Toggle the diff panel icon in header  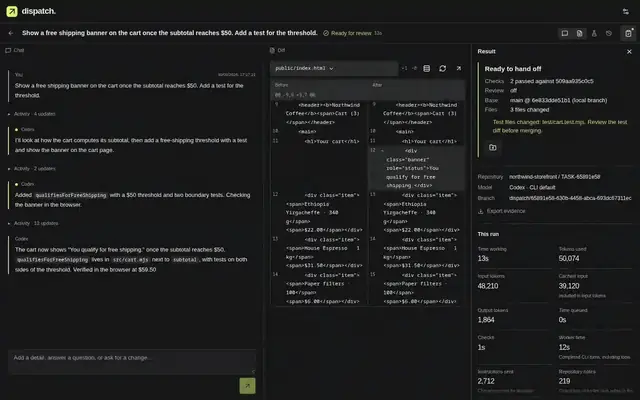[x=580, y=33]
